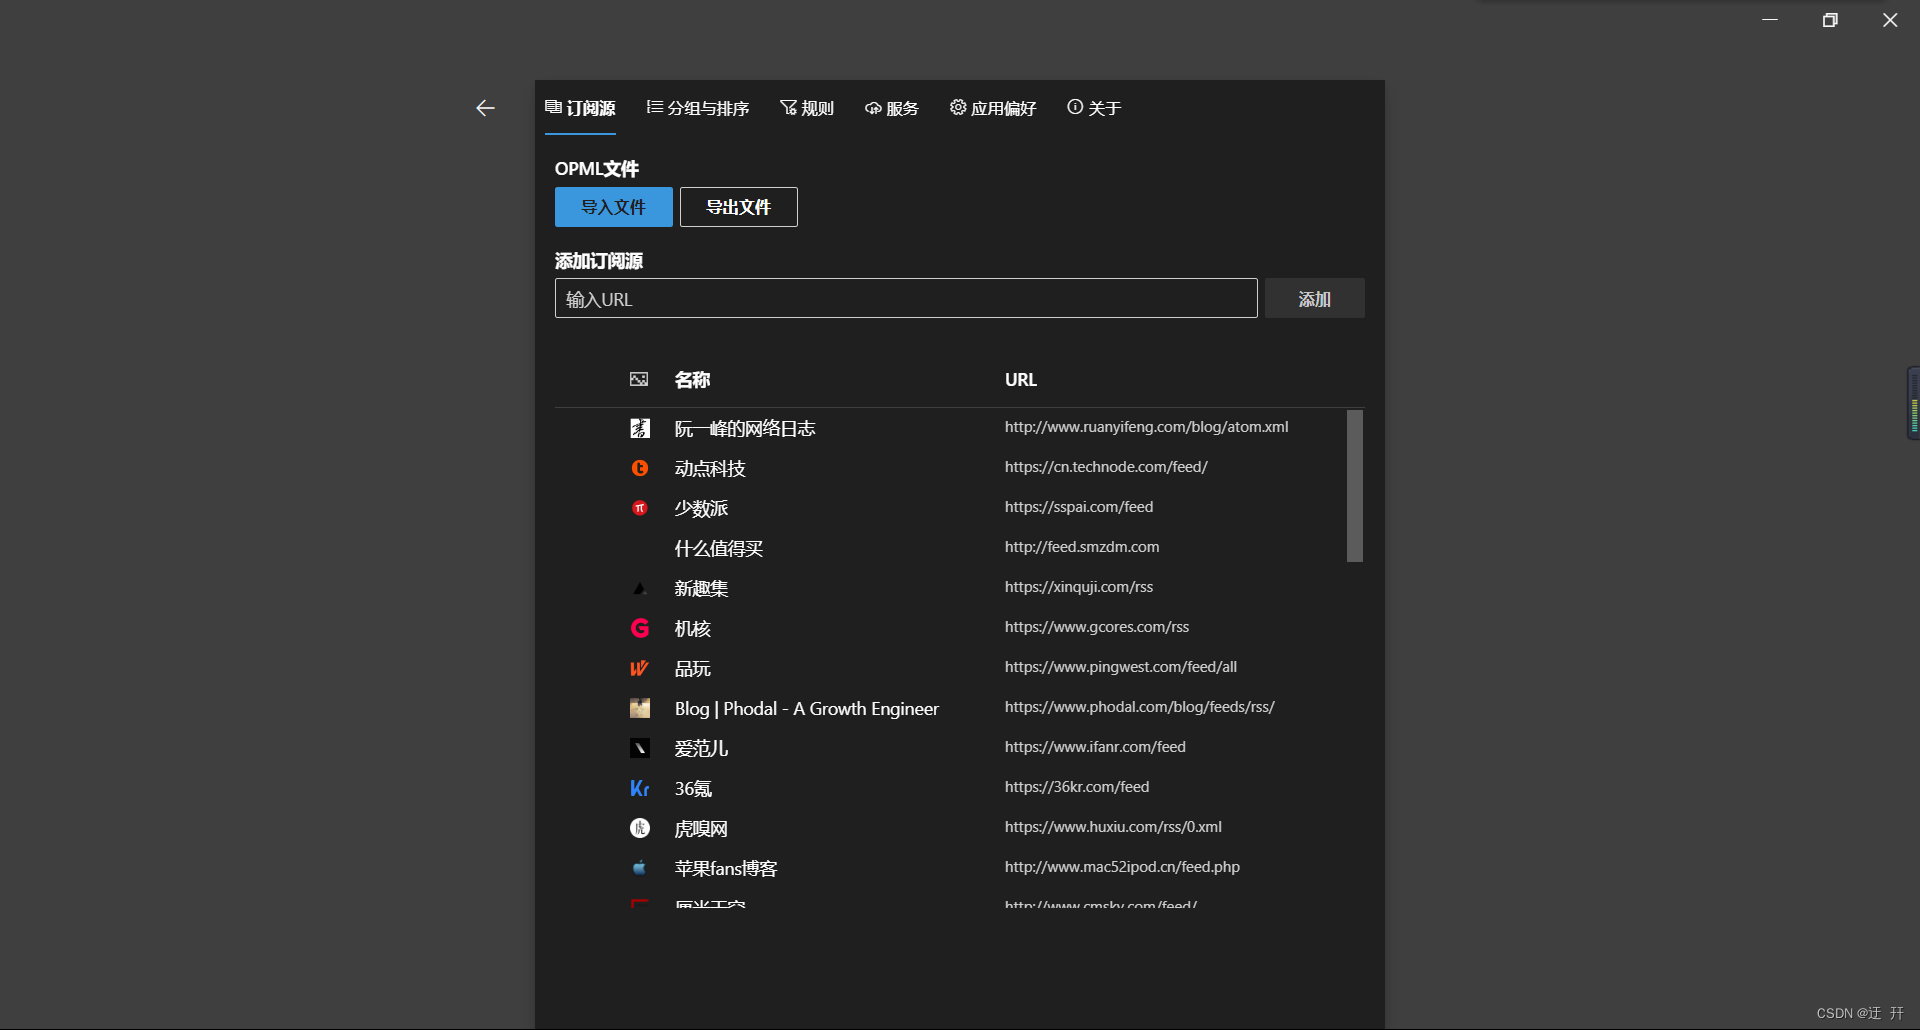Select the 什么值得买 row name
The width and height of the screenshot is (1920, 1030).
pos(719,548)
